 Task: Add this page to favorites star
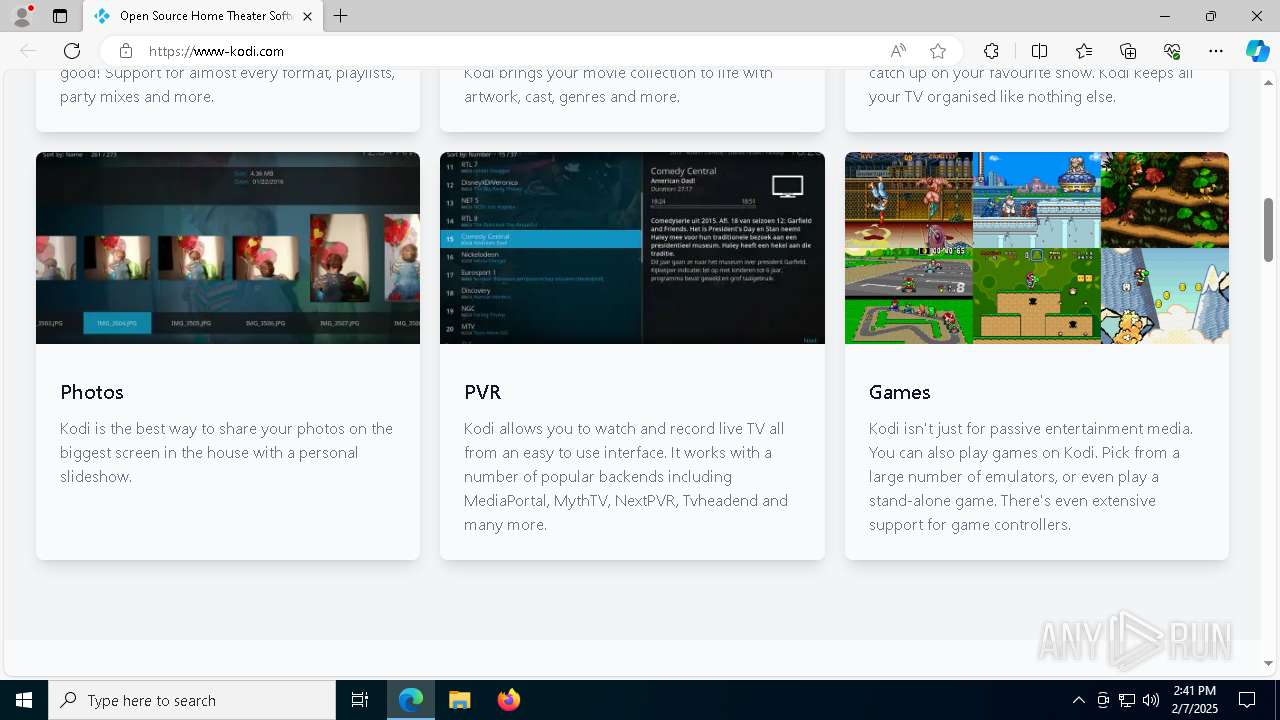[938, 51]
